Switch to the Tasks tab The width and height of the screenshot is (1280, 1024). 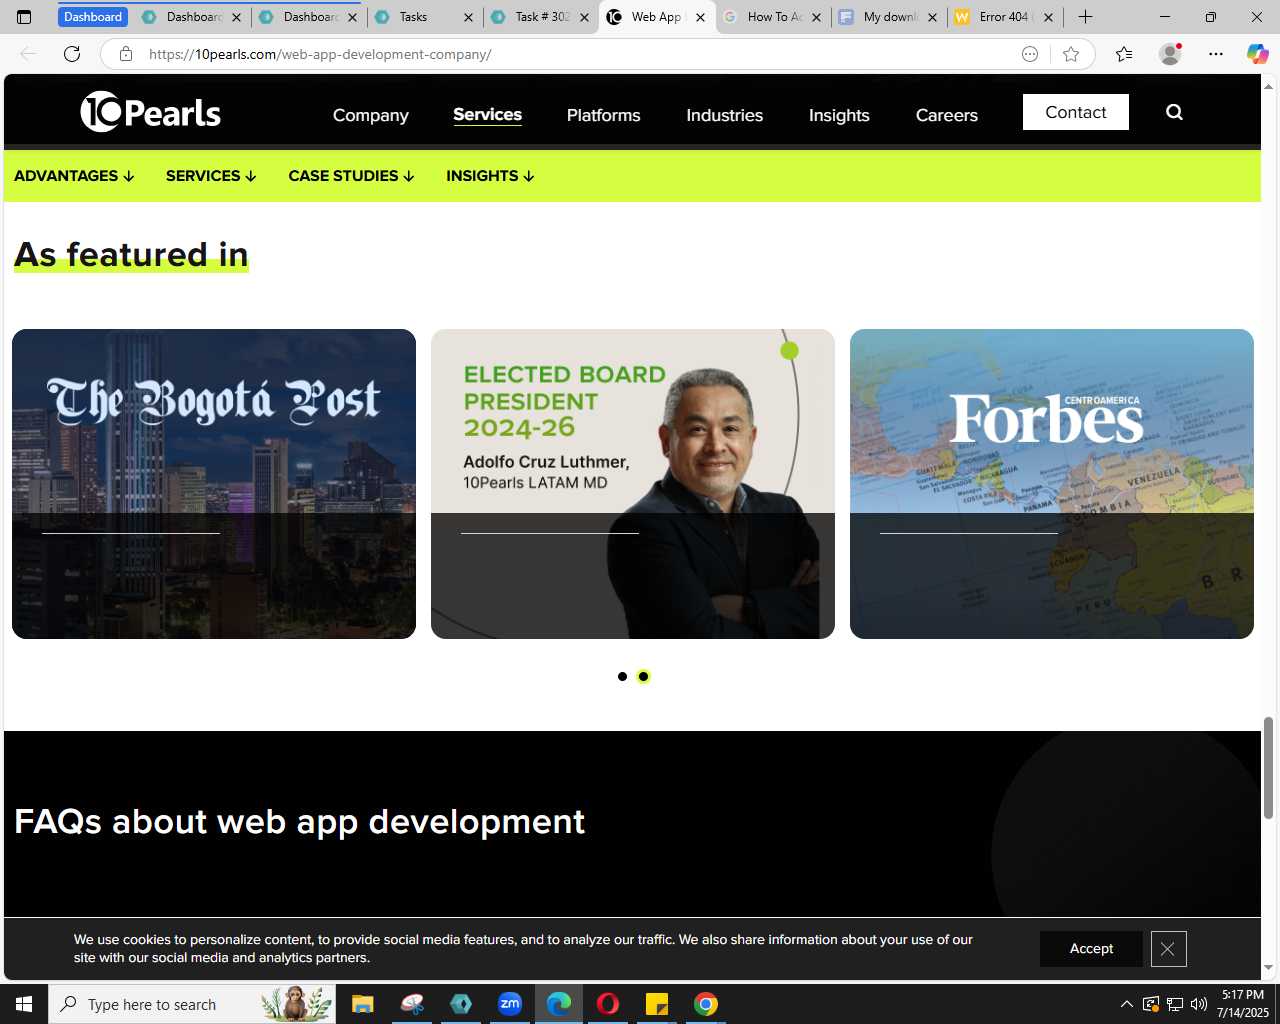[x=425, y=17]
